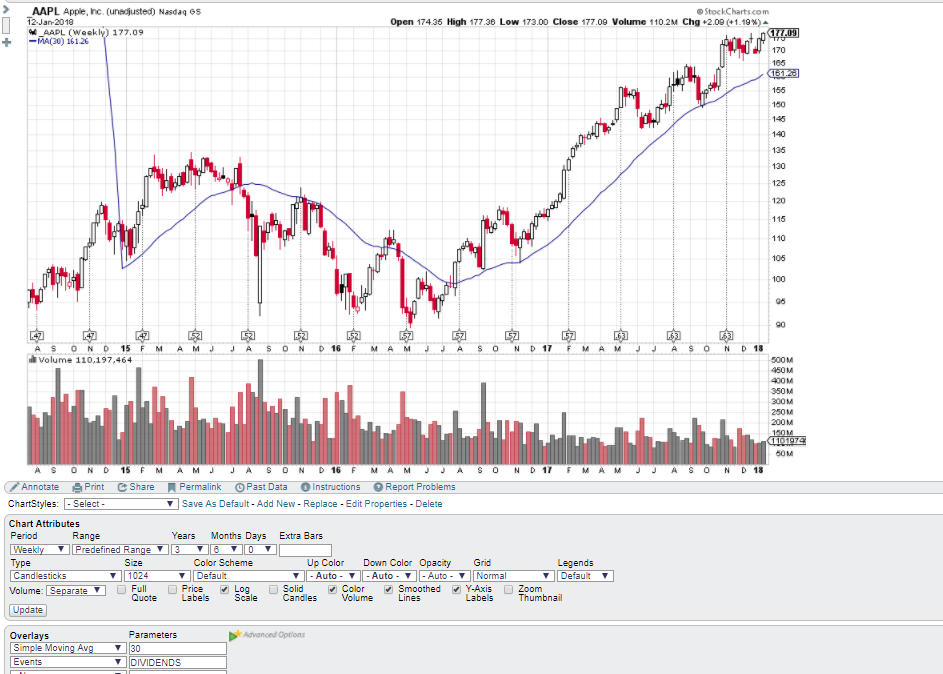Screen dimensions: 943x674
Task: Click the Save As Default link
Action: tap(215, 504)
